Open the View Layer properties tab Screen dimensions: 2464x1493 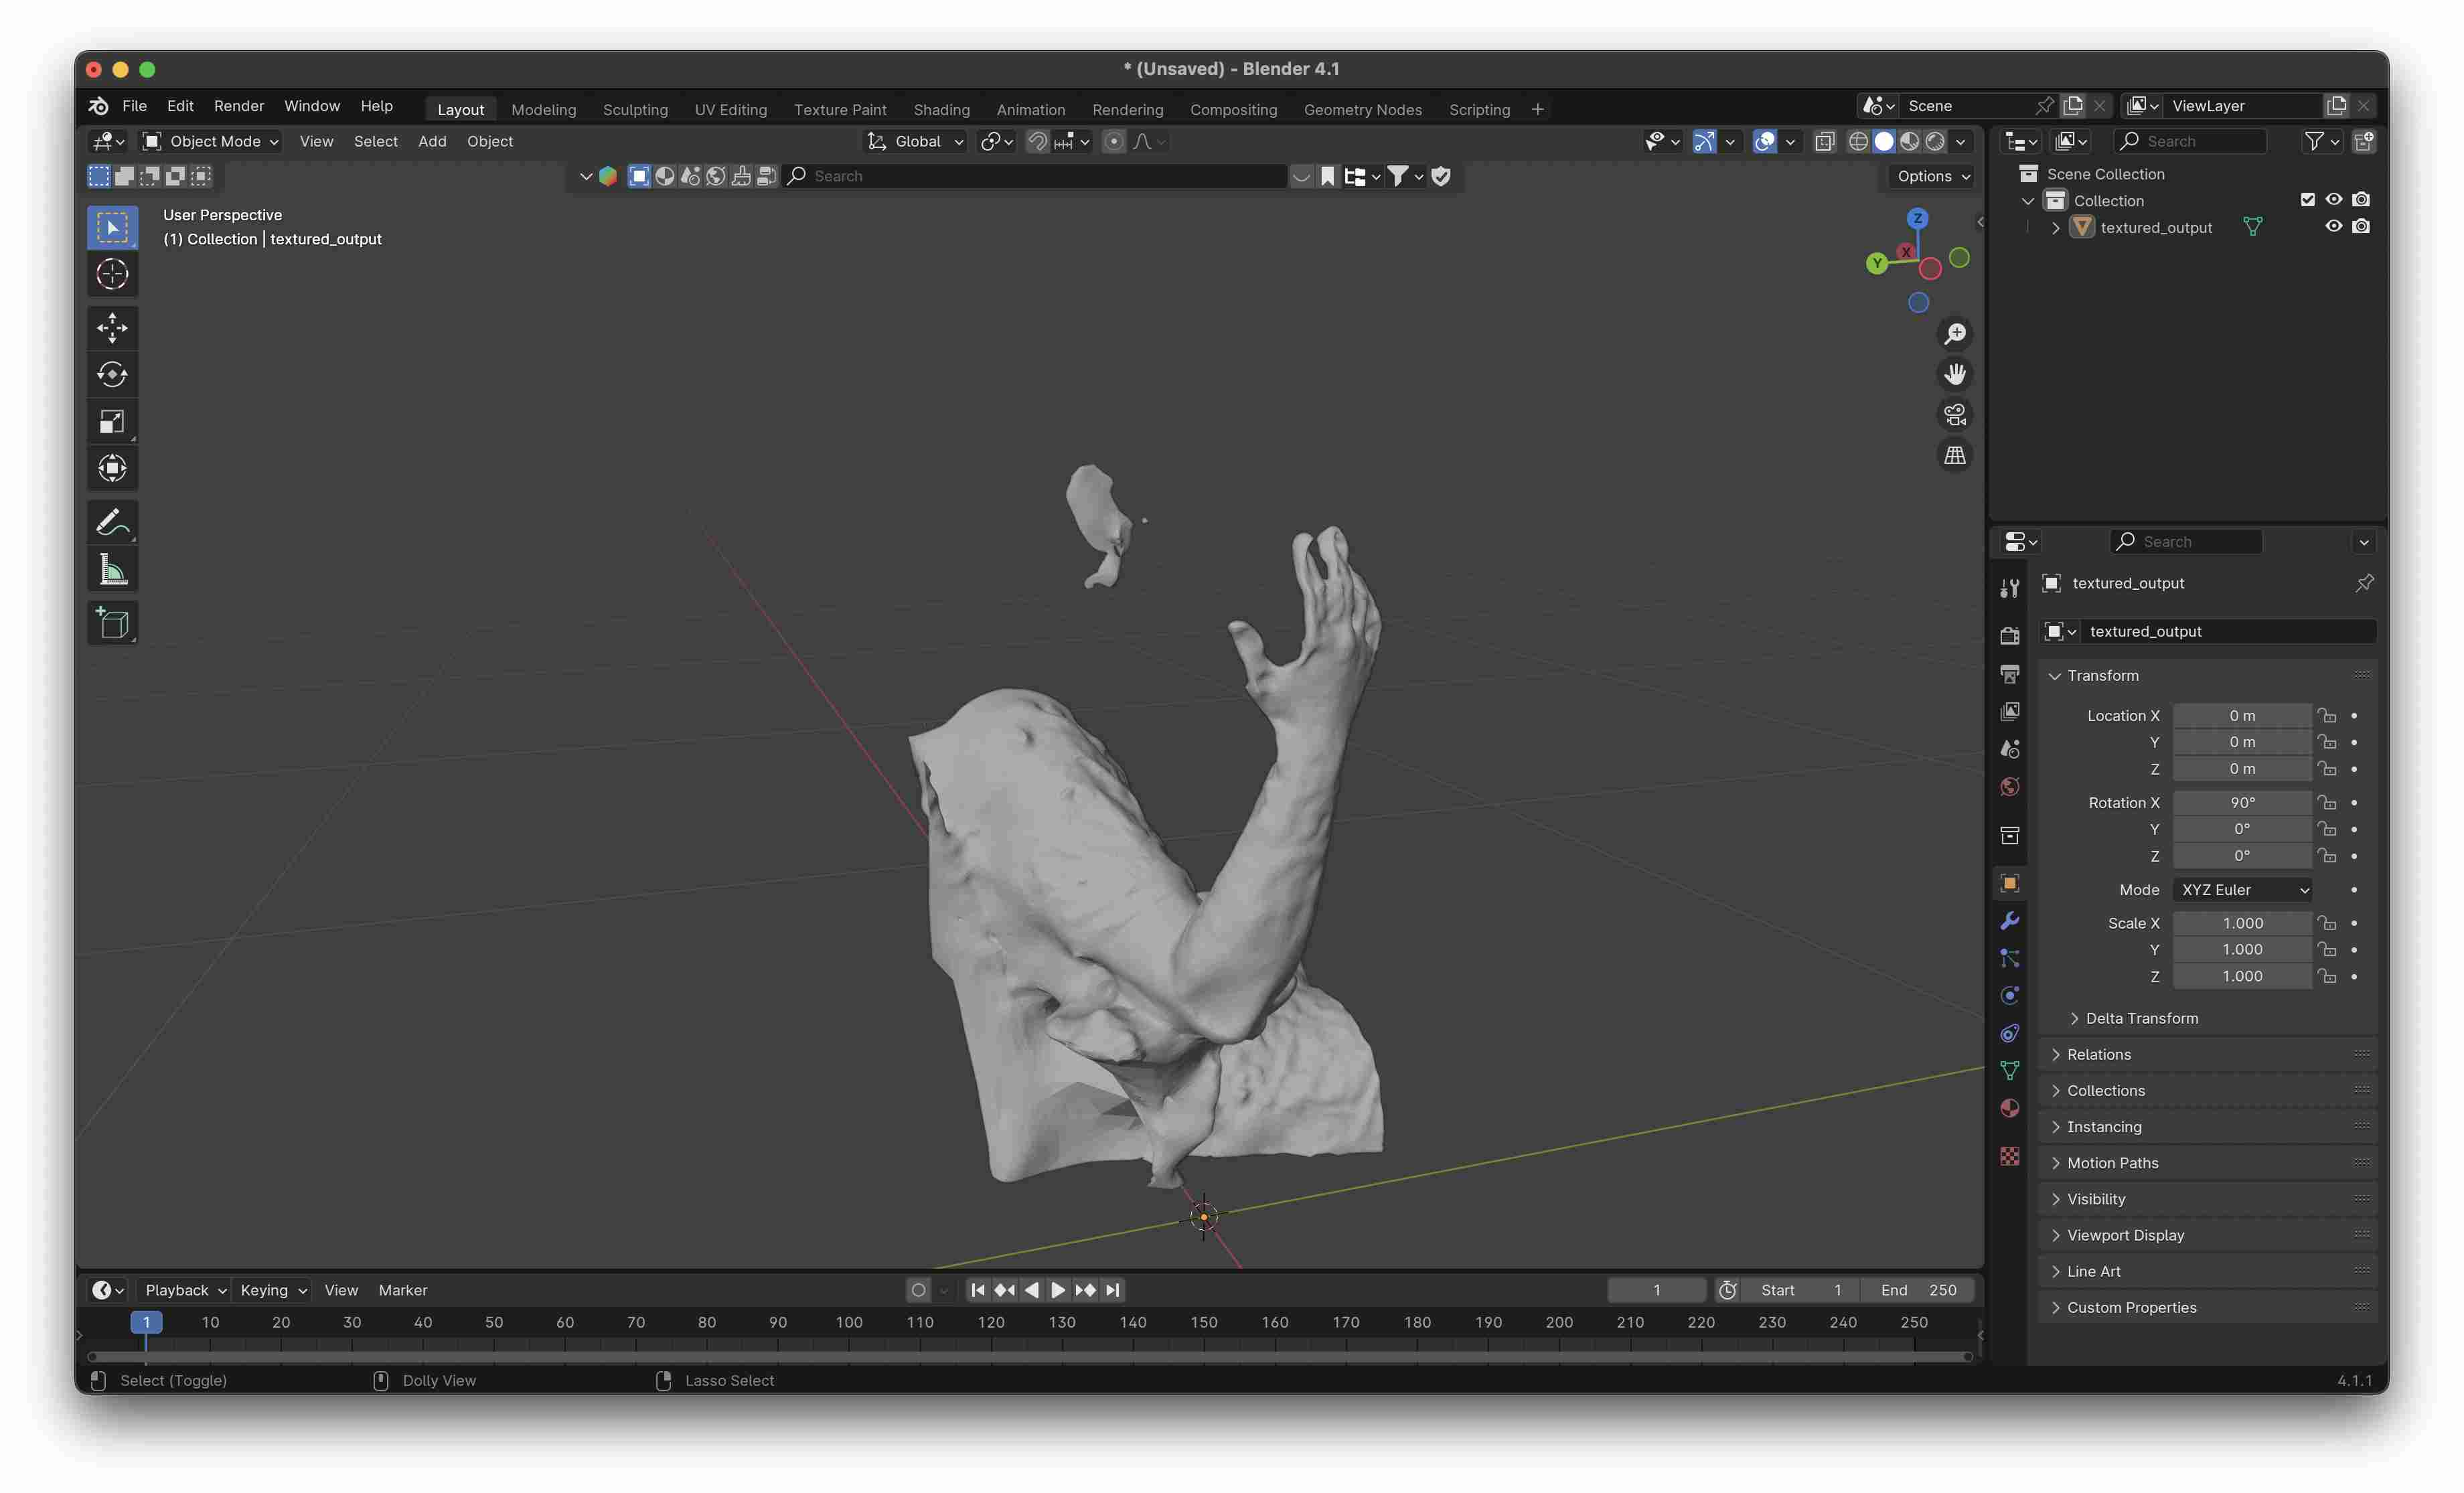[x=2009, y=711]
